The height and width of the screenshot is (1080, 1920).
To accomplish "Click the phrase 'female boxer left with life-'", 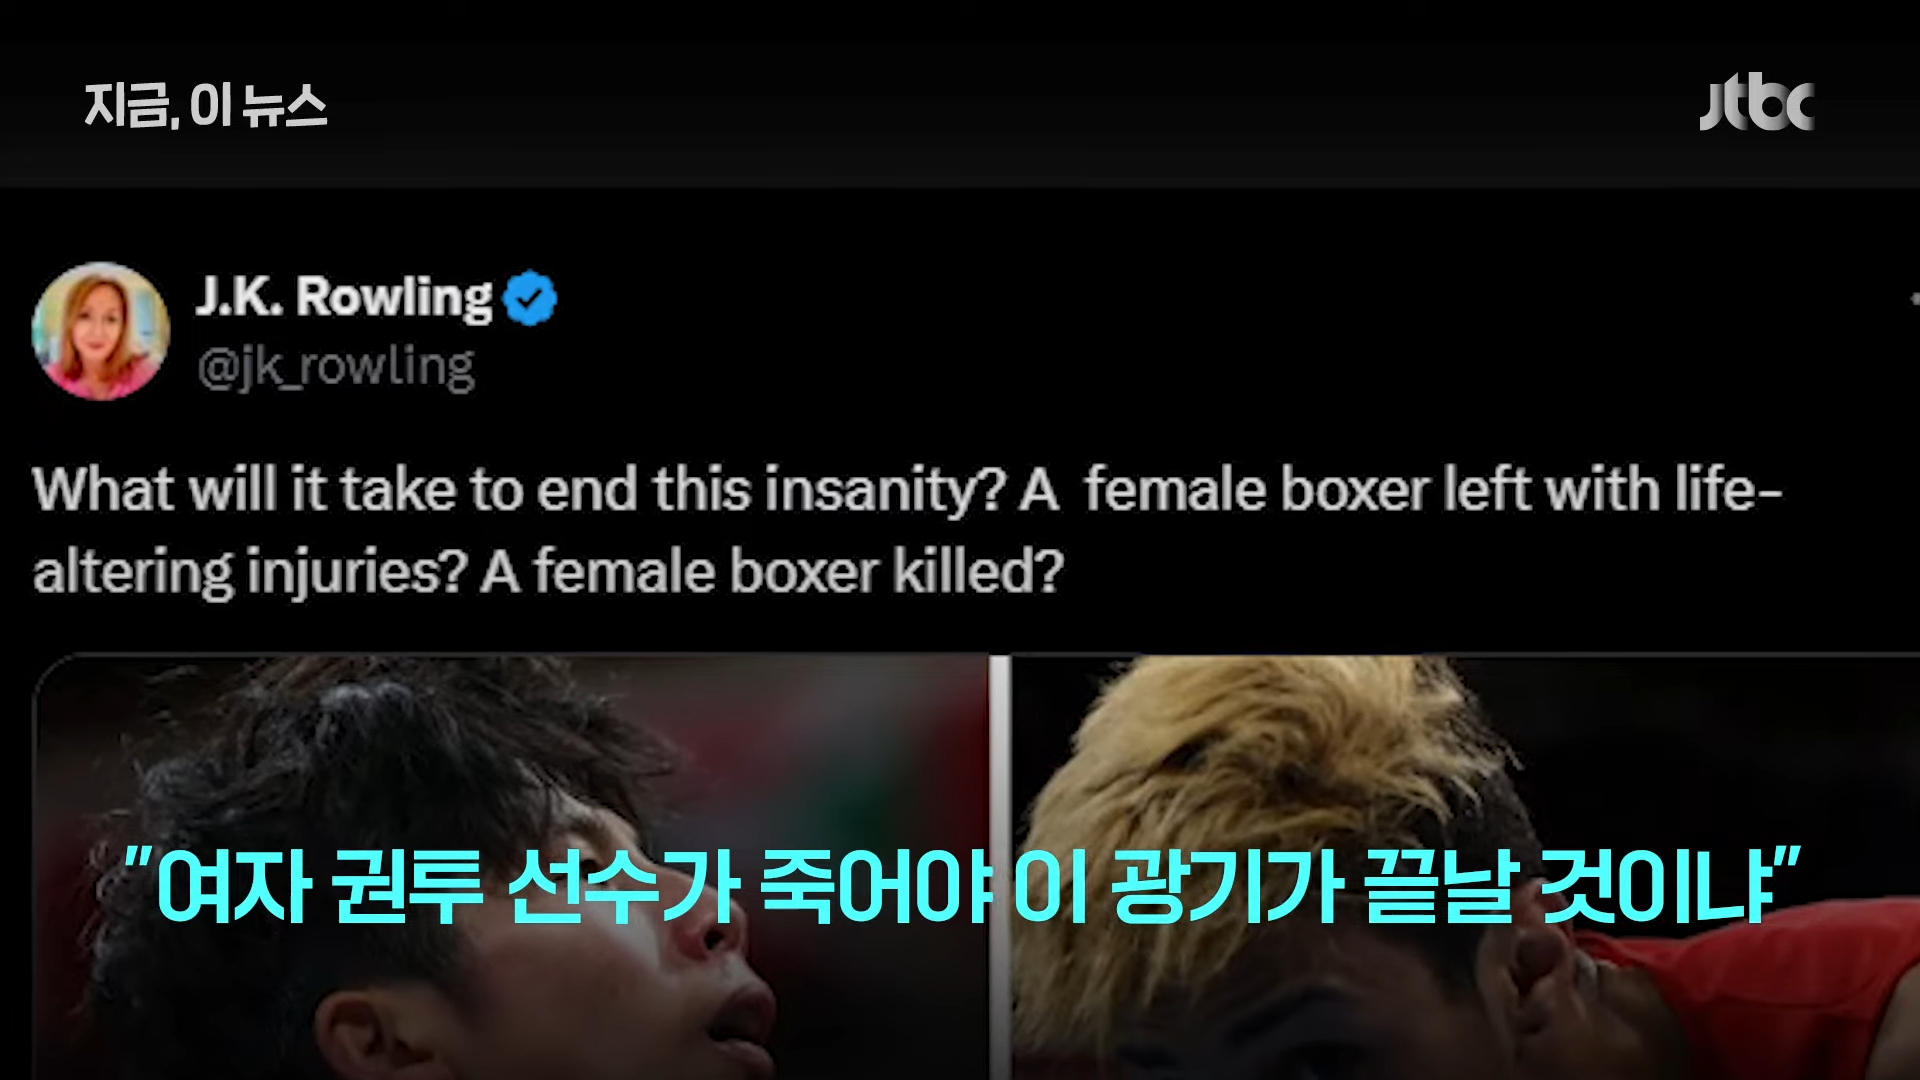I will click(1433, 490).
